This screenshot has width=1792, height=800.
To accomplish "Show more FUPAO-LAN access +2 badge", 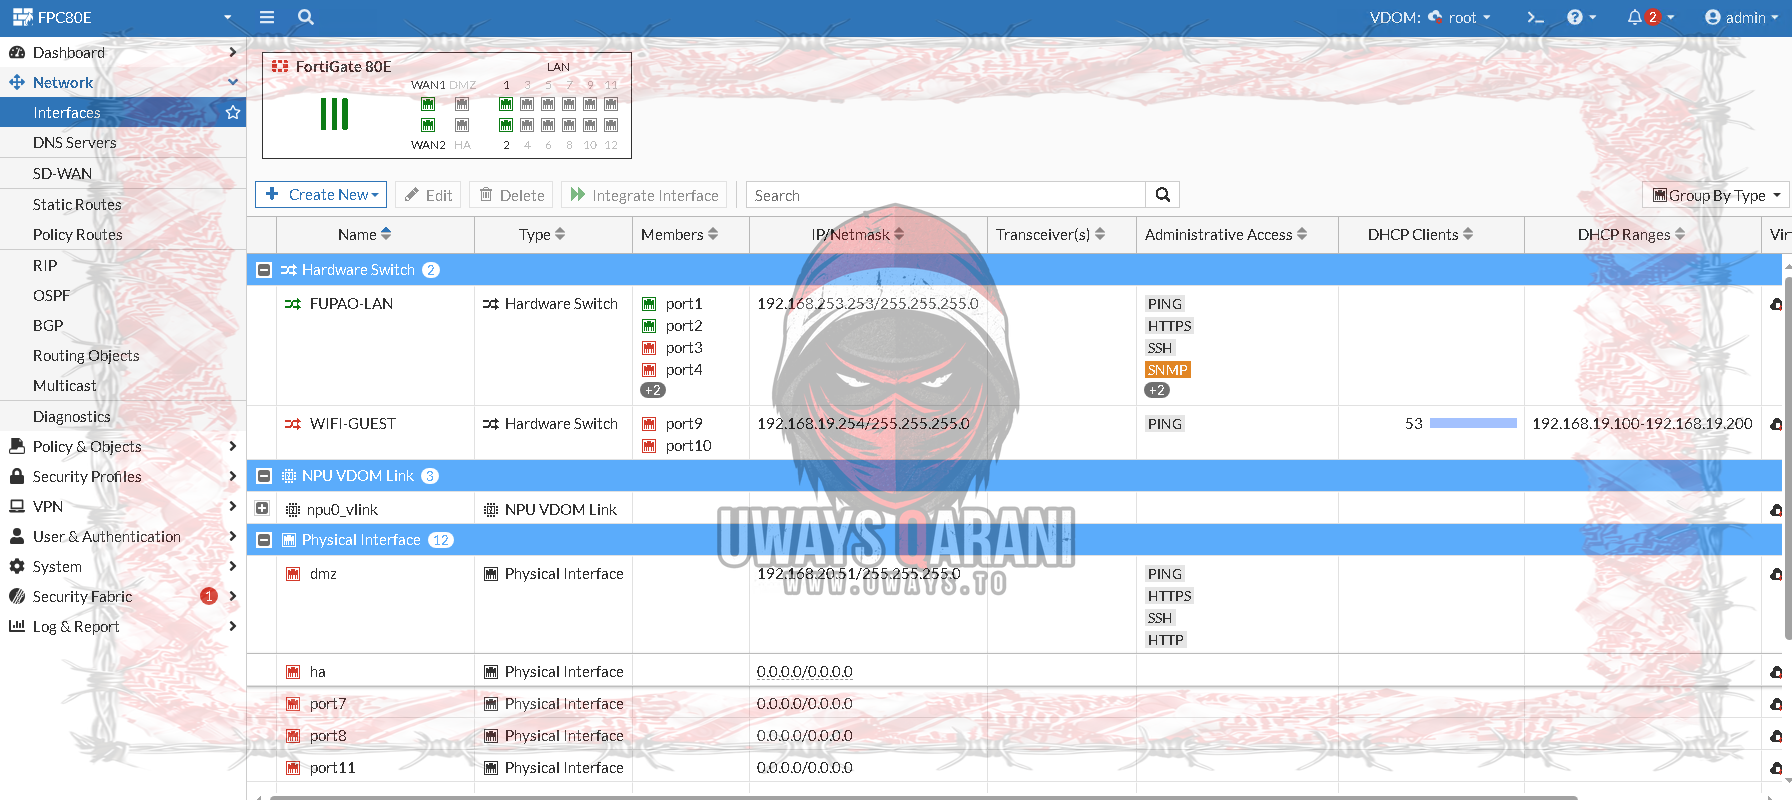I will point(1157,390).
